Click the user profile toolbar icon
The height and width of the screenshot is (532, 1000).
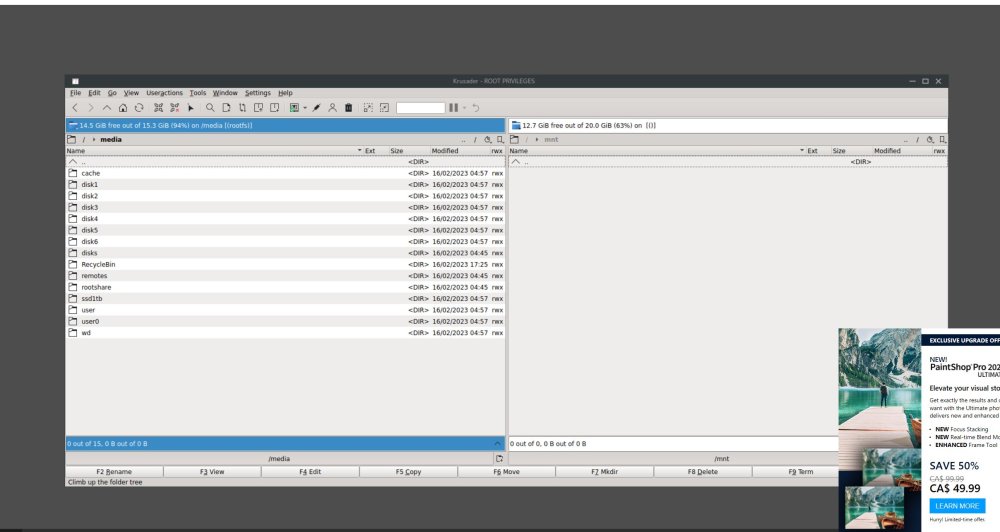tap(332, 108)
